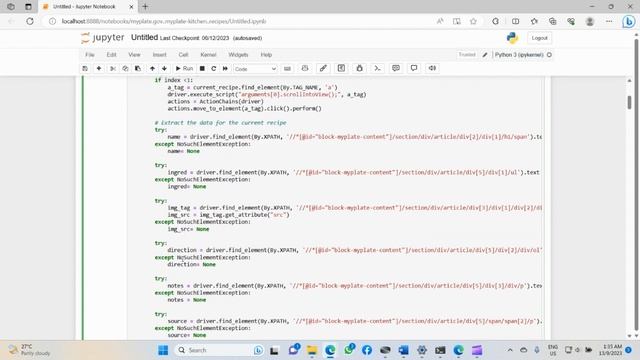Save and checkpoint the notebook
The width and height of the screenshot is (640, 360).
85,69
